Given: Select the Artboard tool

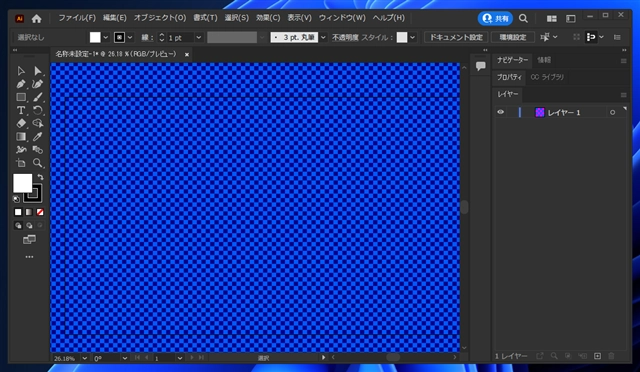Looking at the screenshot, I should [x=21, y=163].
